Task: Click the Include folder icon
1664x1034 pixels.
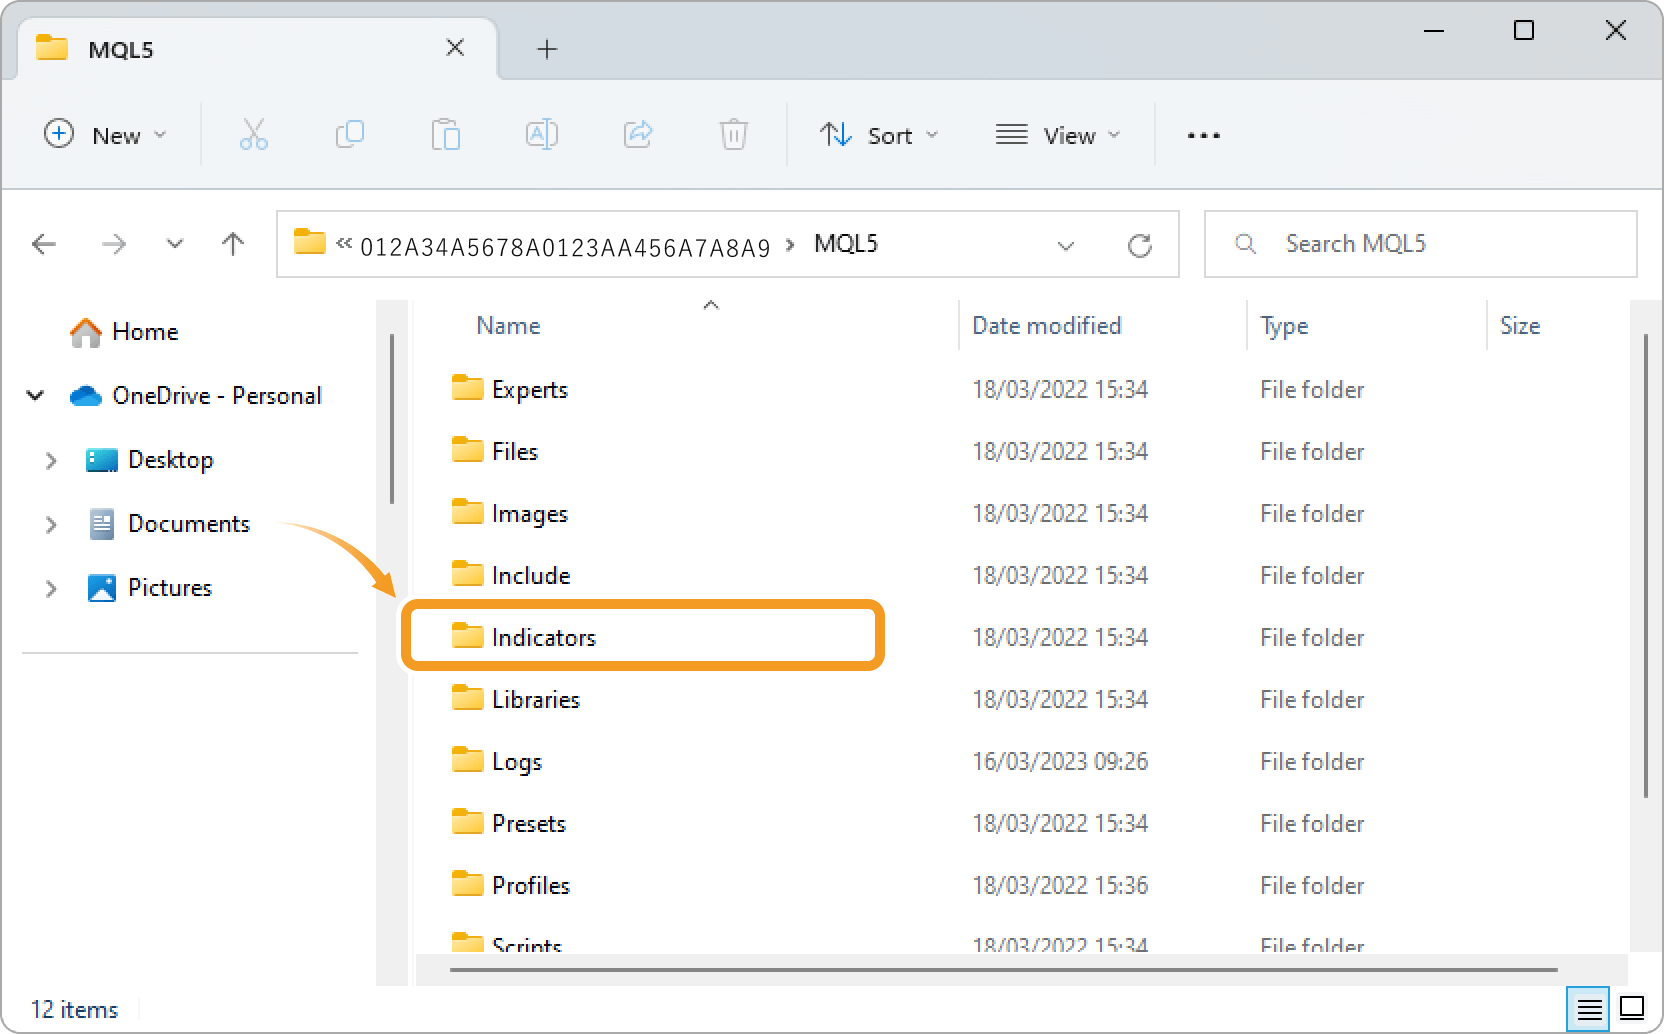Action: pos(467,573)
